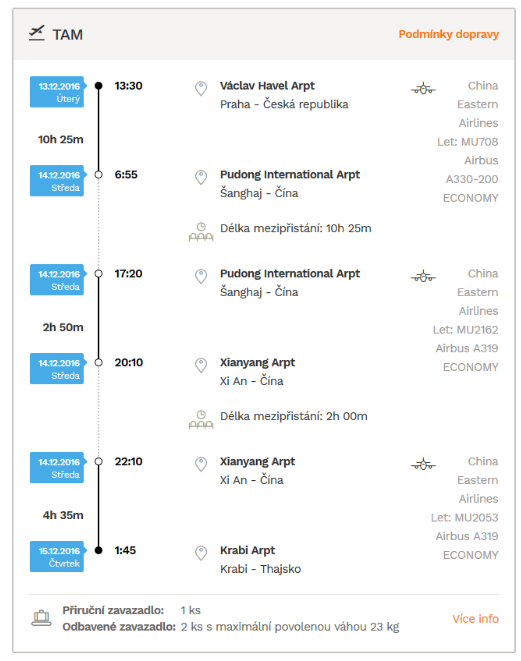Click the 2h 00m layover waiting icon
The height and width of the screenshot is (661, 521).
coord(201,419)
